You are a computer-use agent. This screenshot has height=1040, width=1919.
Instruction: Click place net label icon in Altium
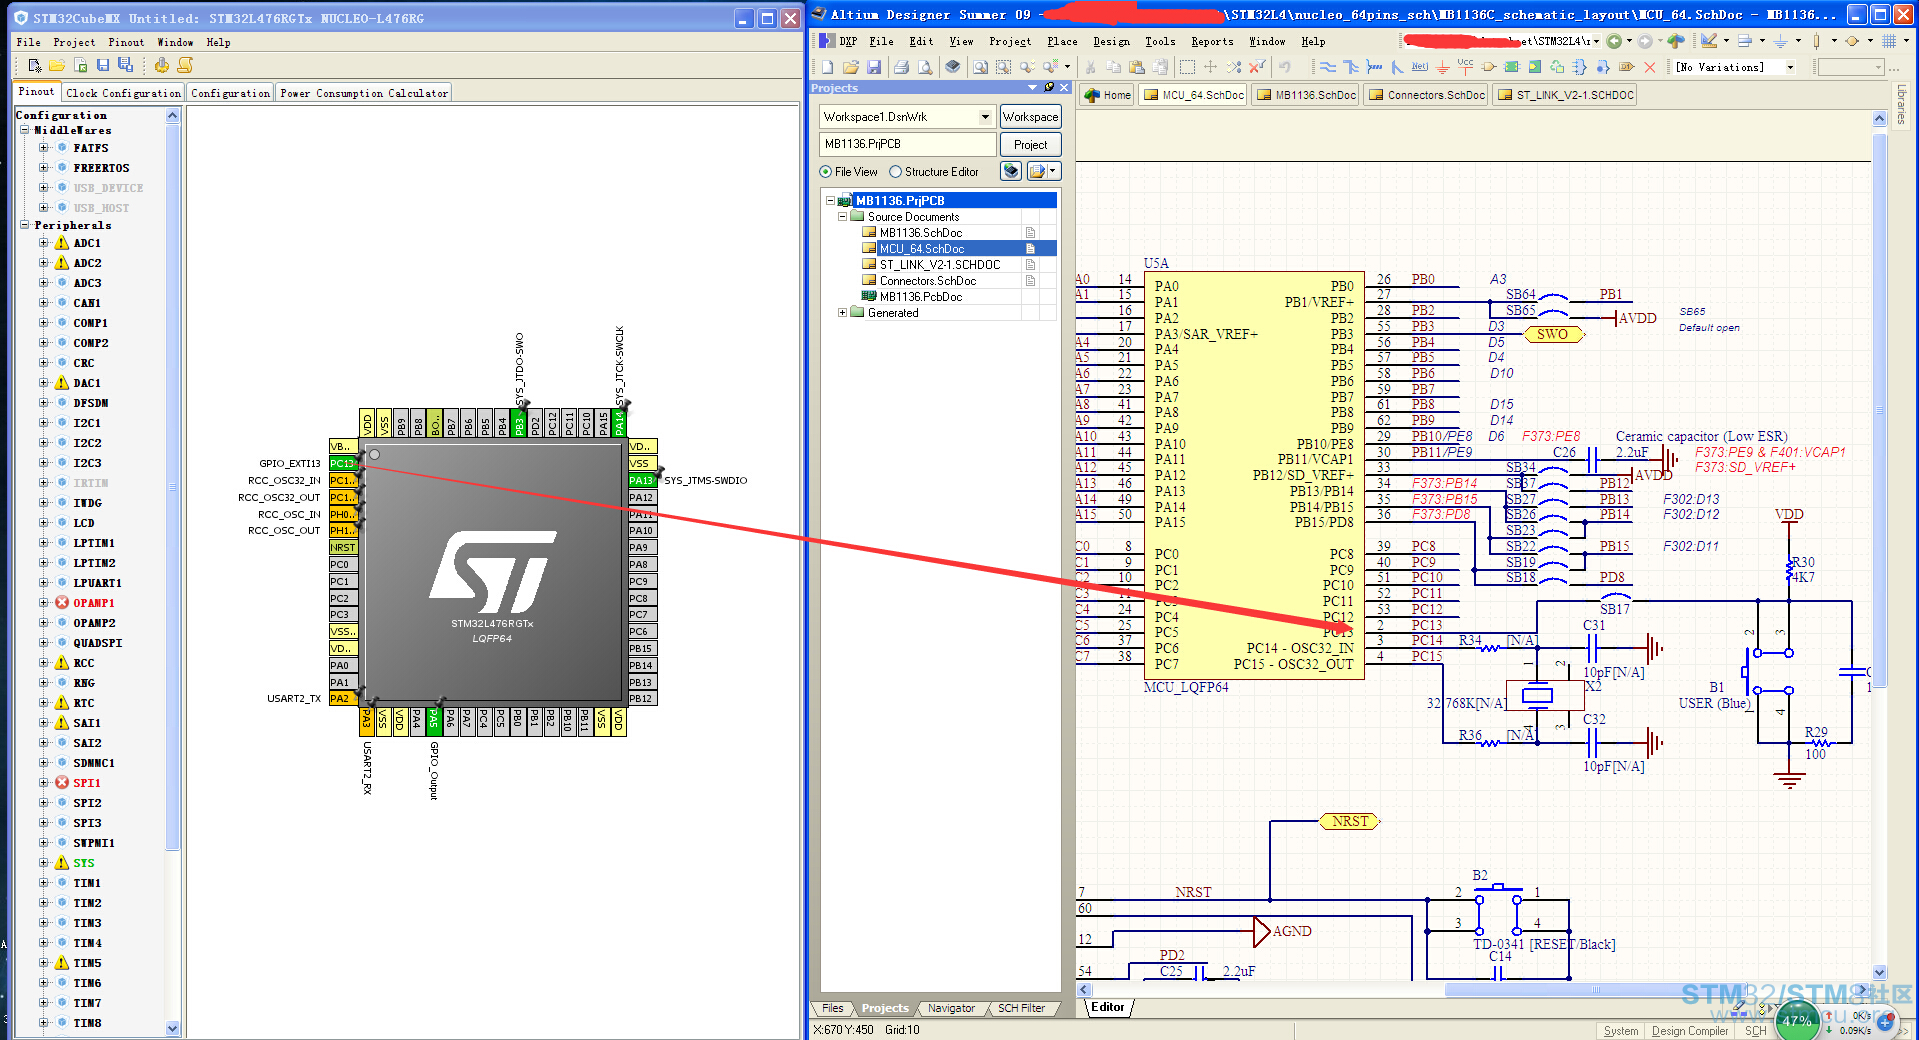click(1419, 67)
